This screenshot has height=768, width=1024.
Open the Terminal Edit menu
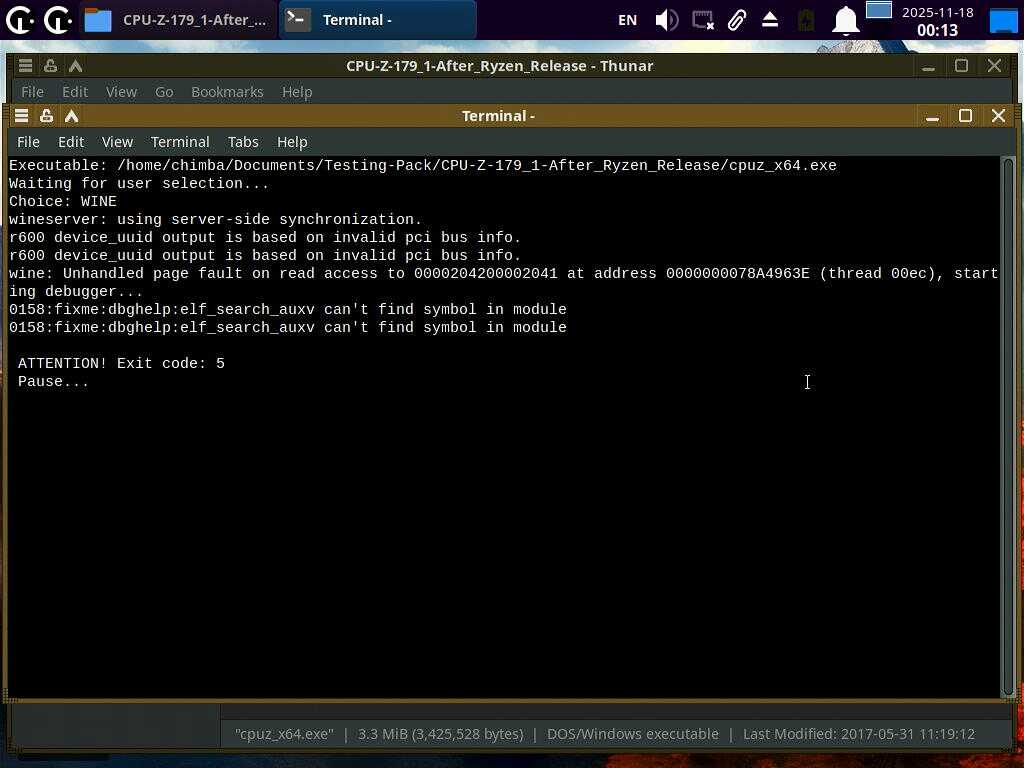point(71,142)
